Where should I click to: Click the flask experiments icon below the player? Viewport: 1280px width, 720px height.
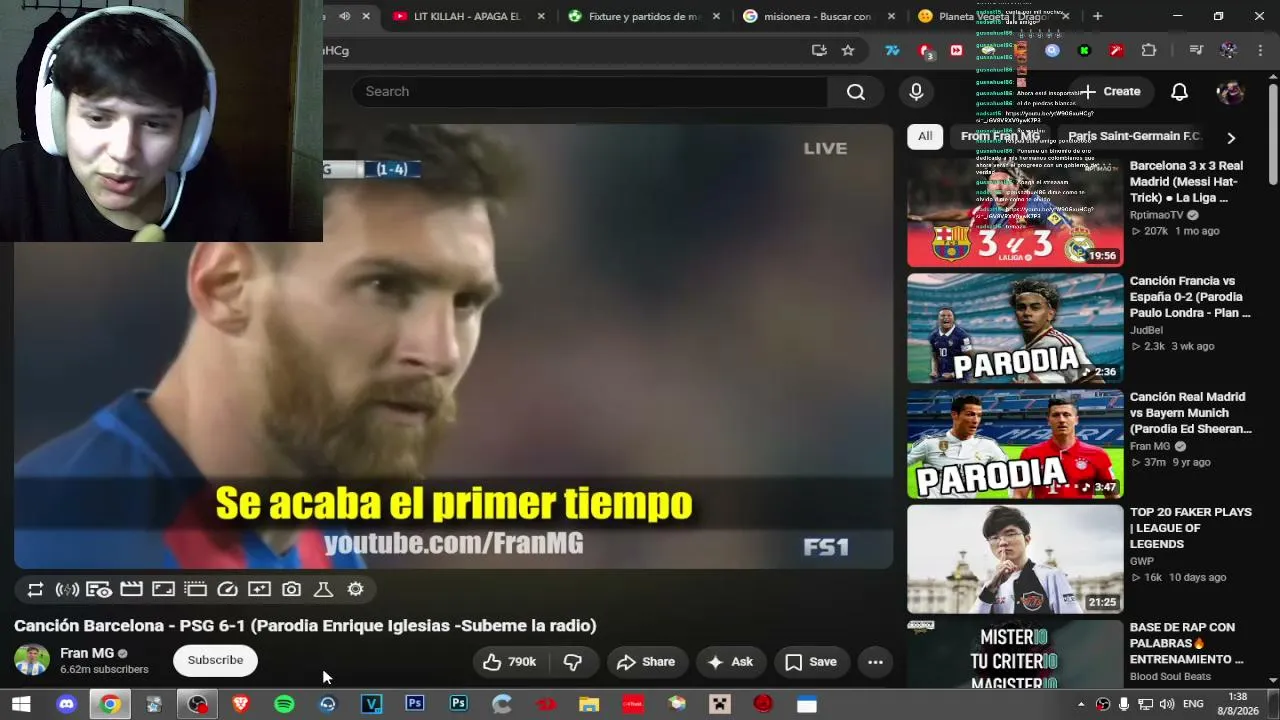pos(323,590)
